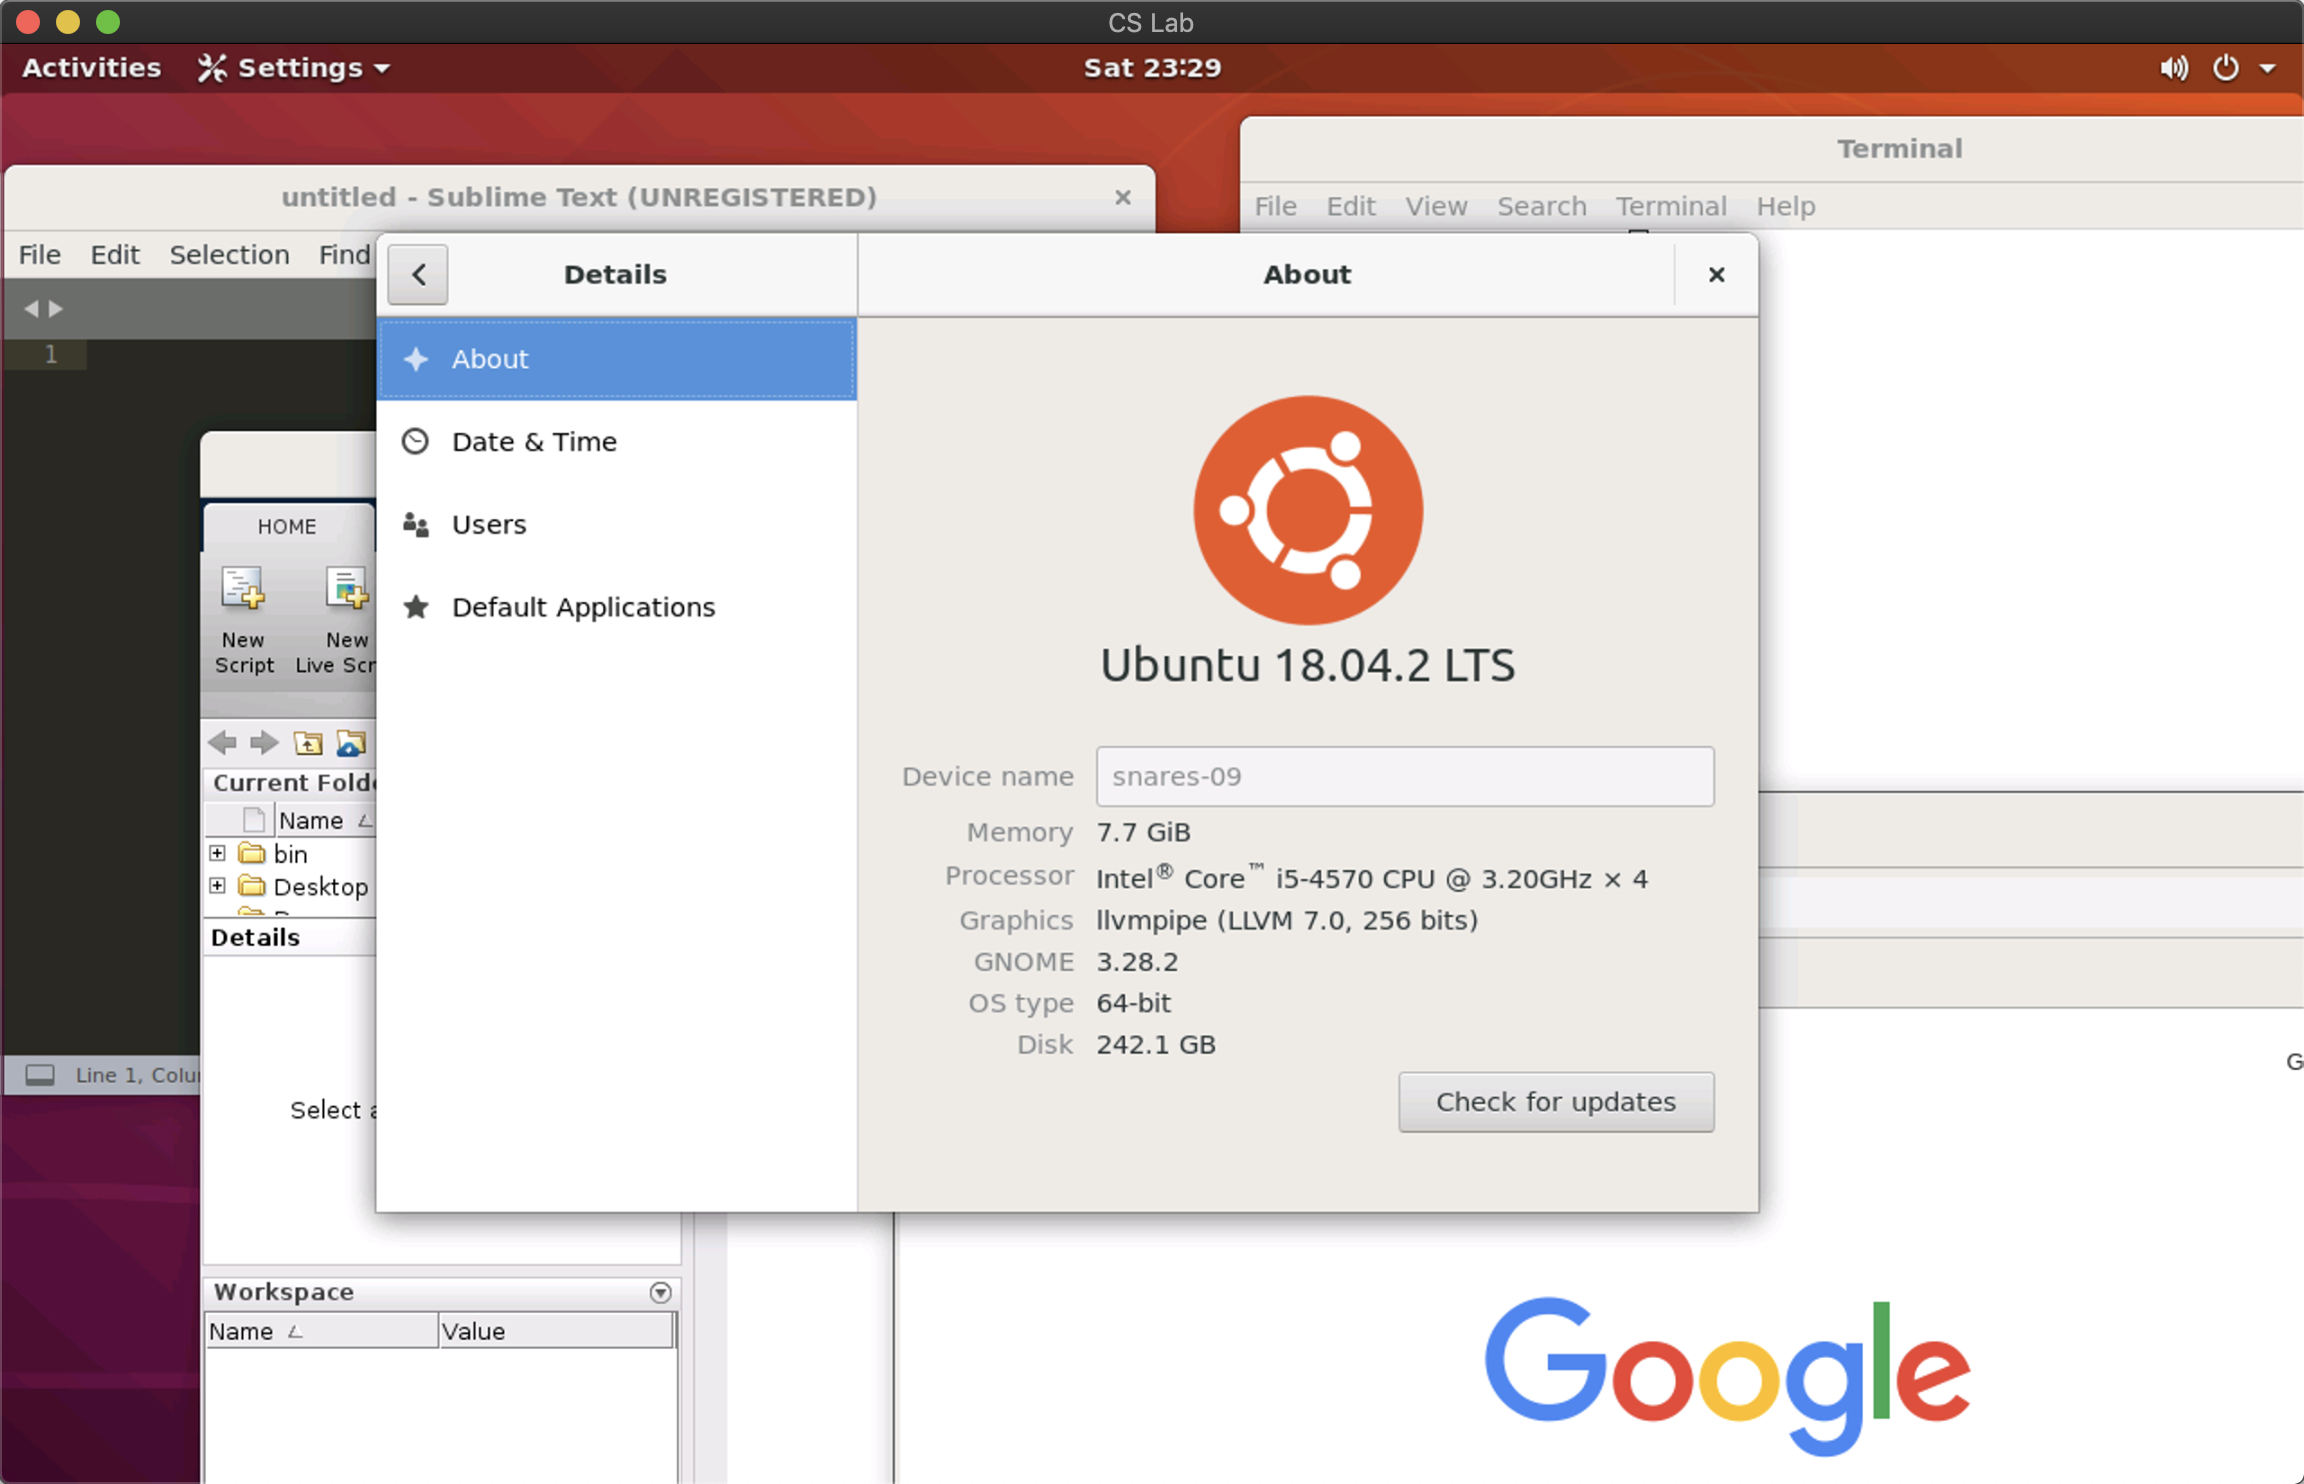Select Date & Time in Details sidebar

[x=534, y=442]
